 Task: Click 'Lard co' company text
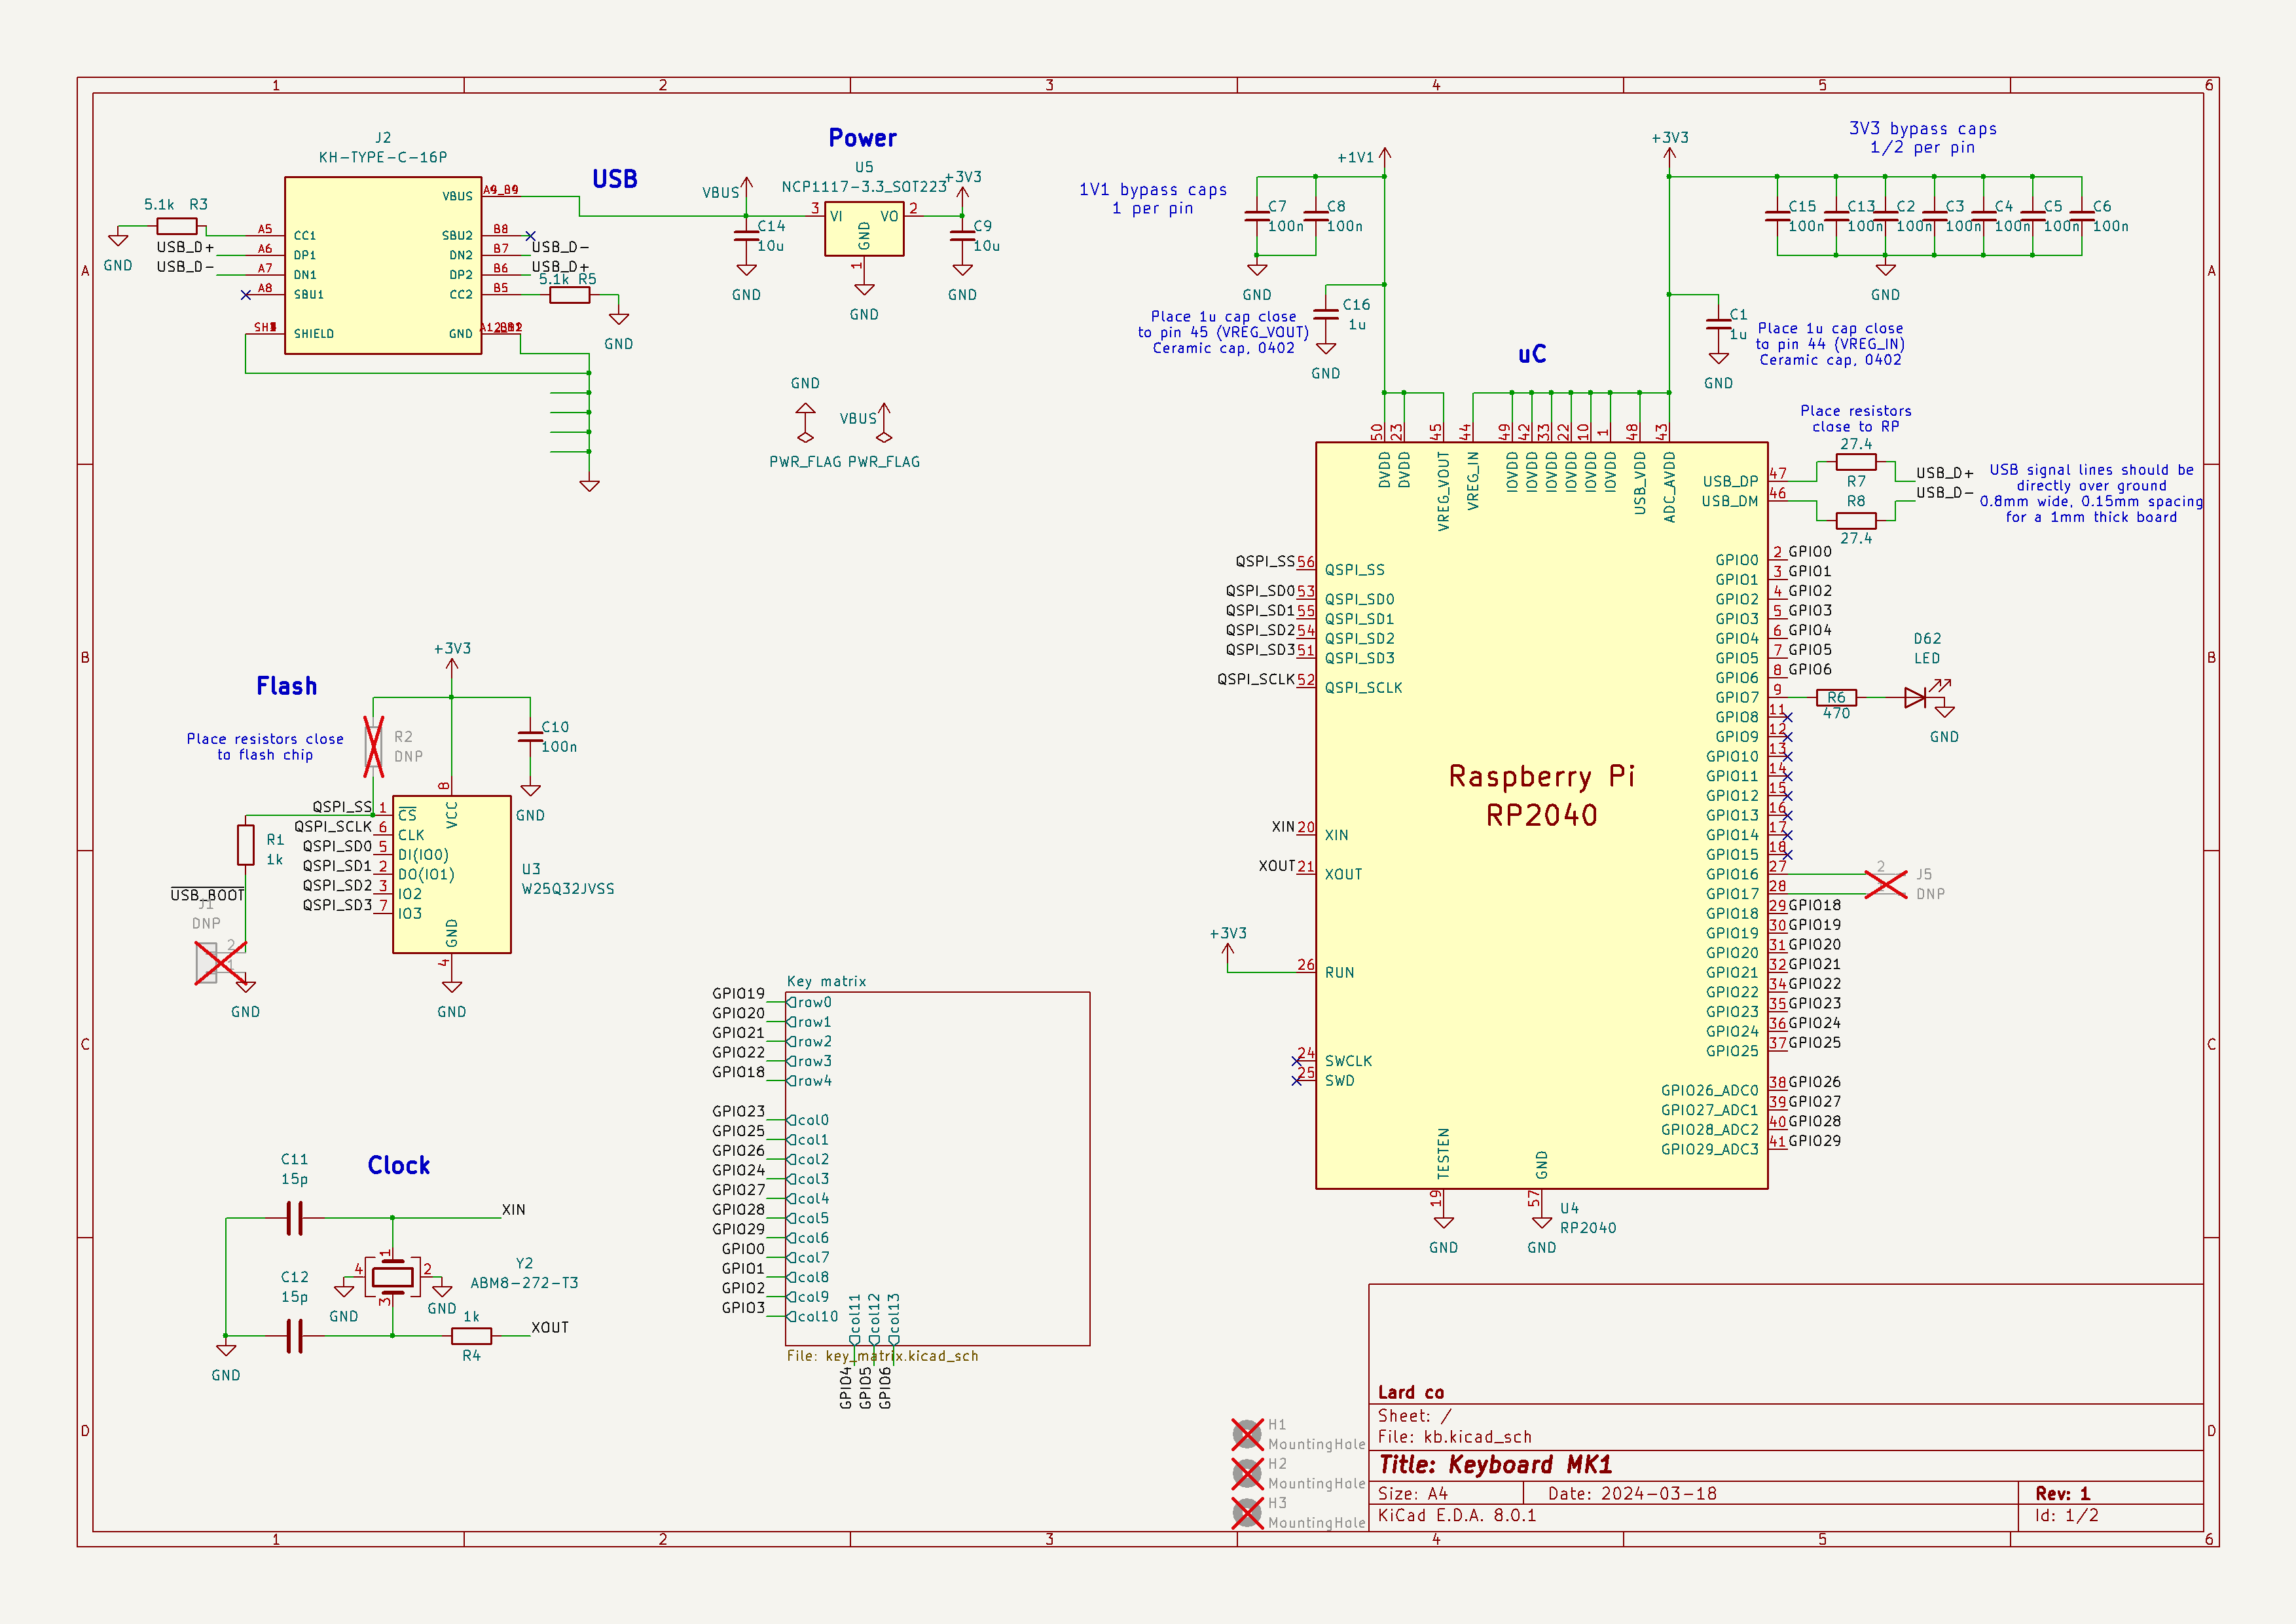(x=1410, y=1392)
